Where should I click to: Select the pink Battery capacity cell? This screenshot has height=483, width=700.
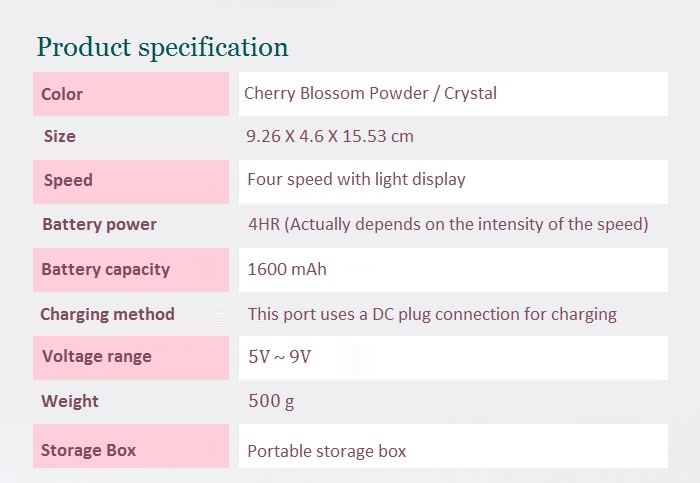[x=131, y=270]
